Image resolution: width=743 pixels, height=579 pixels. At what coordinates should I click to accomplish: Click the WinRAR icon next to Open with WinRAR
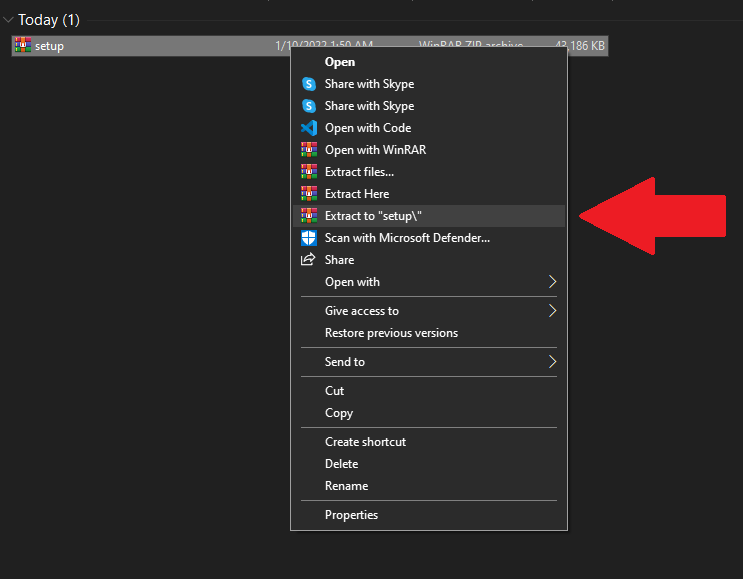point(309,150)
